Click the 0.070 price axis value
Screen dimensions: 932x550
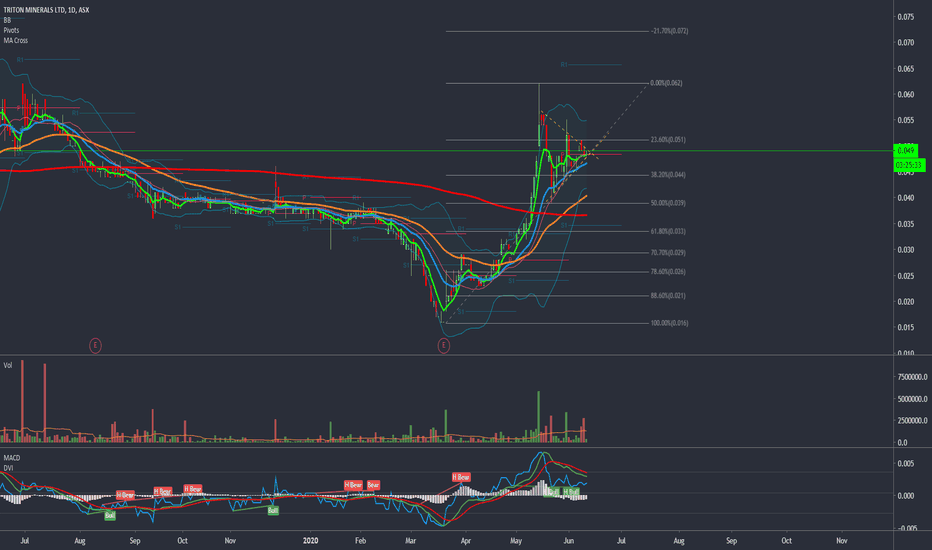tap(906, 43)
